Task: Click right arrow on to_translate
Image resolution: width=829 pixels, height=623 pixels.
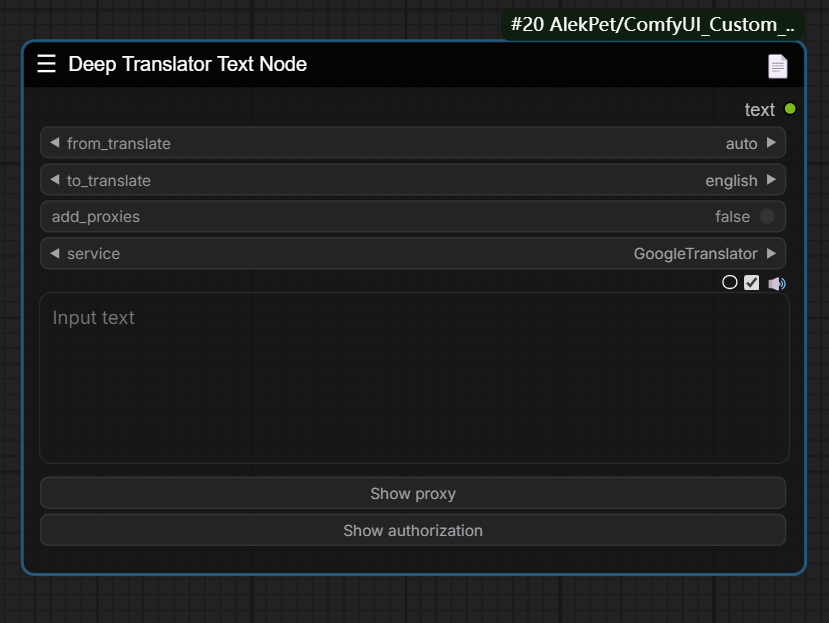Action: click(771, 180)
